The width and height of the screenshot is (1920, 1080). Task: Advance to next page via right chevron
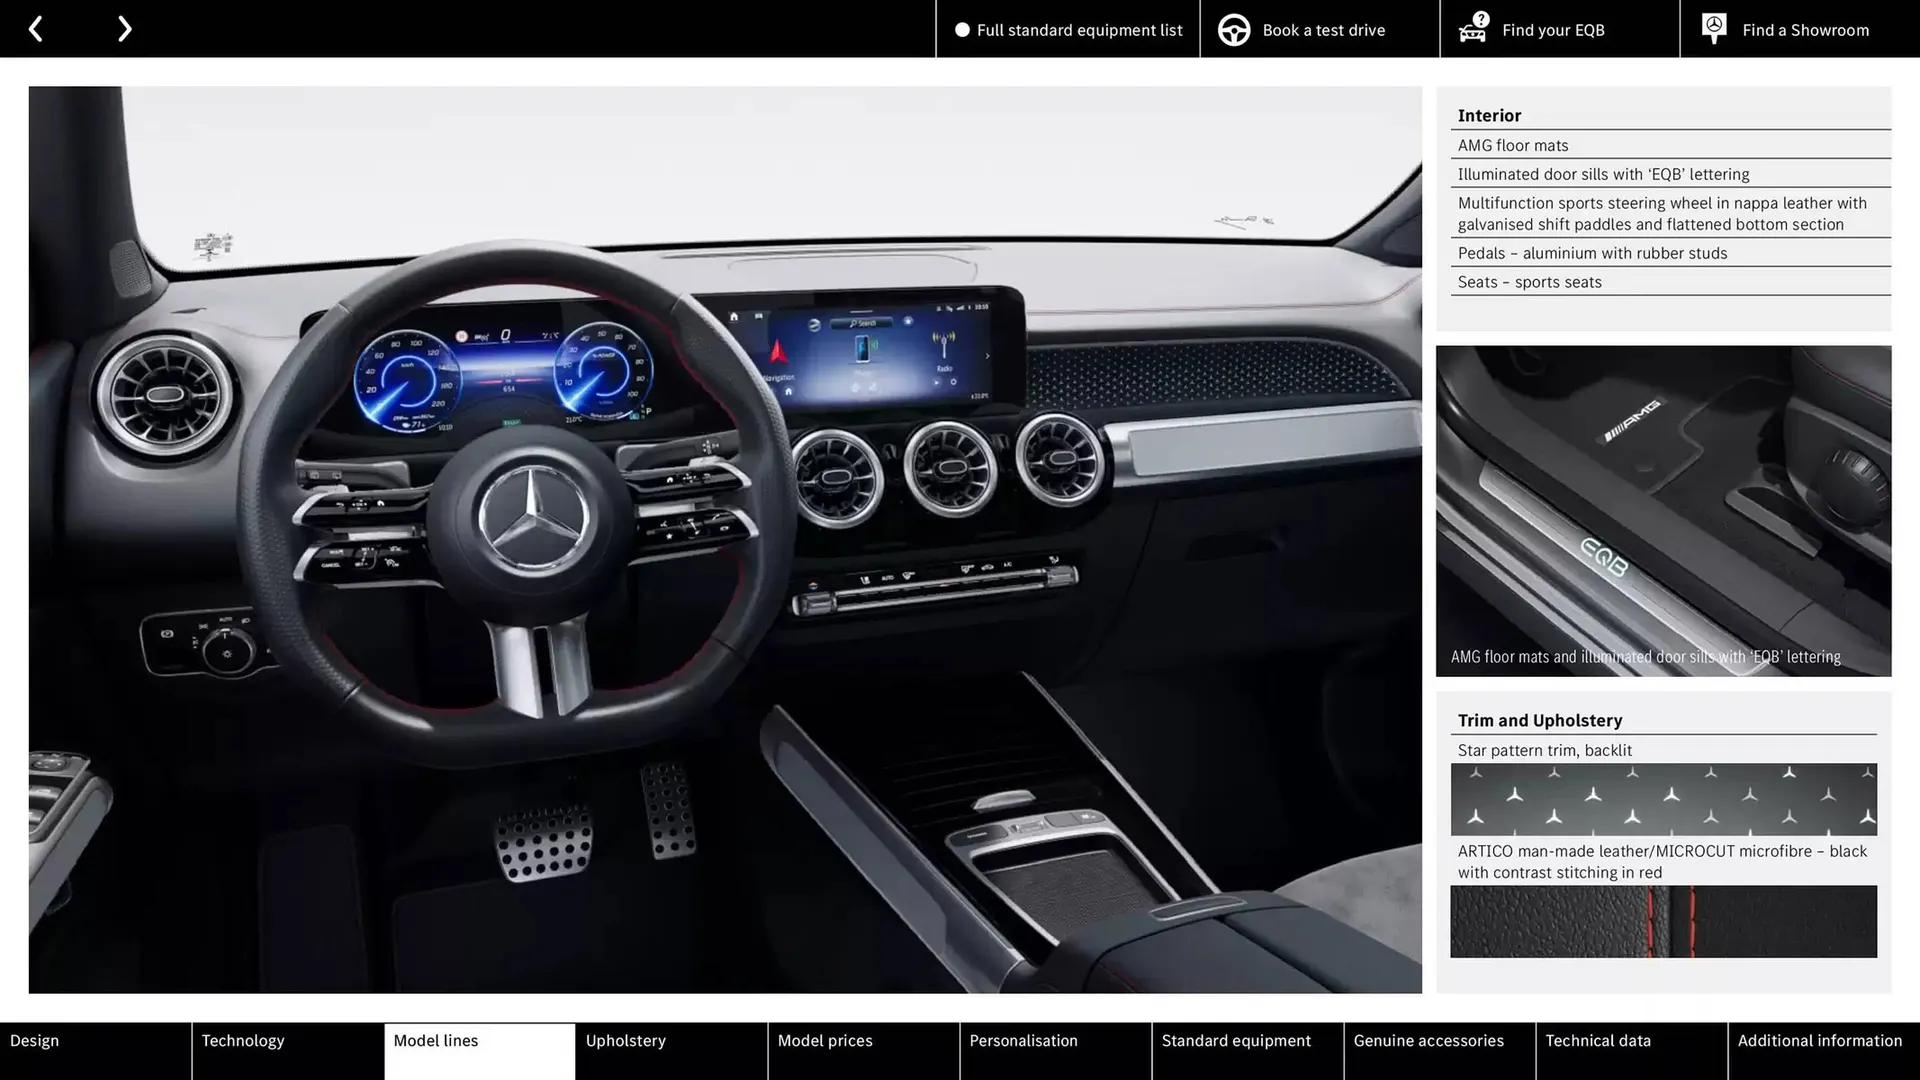point(124,28)
